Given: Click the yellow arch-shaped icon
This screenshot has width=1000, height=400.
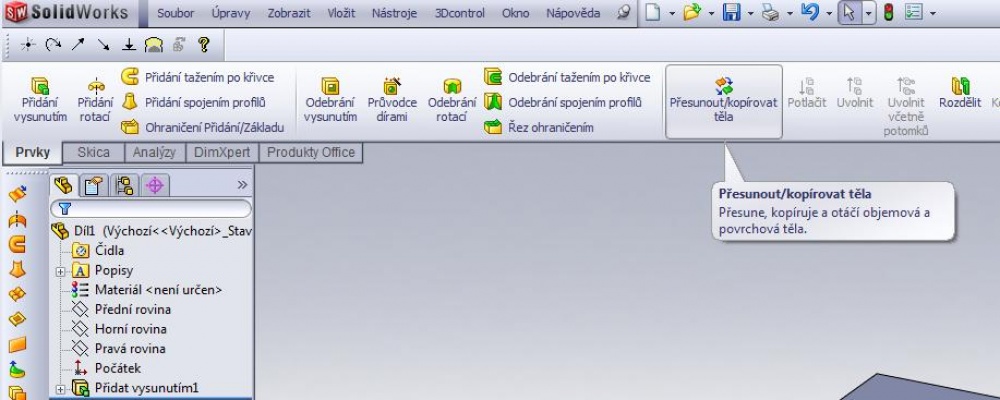Looking at the screenshot, I should pyautogui.click(x=154, y=45).
